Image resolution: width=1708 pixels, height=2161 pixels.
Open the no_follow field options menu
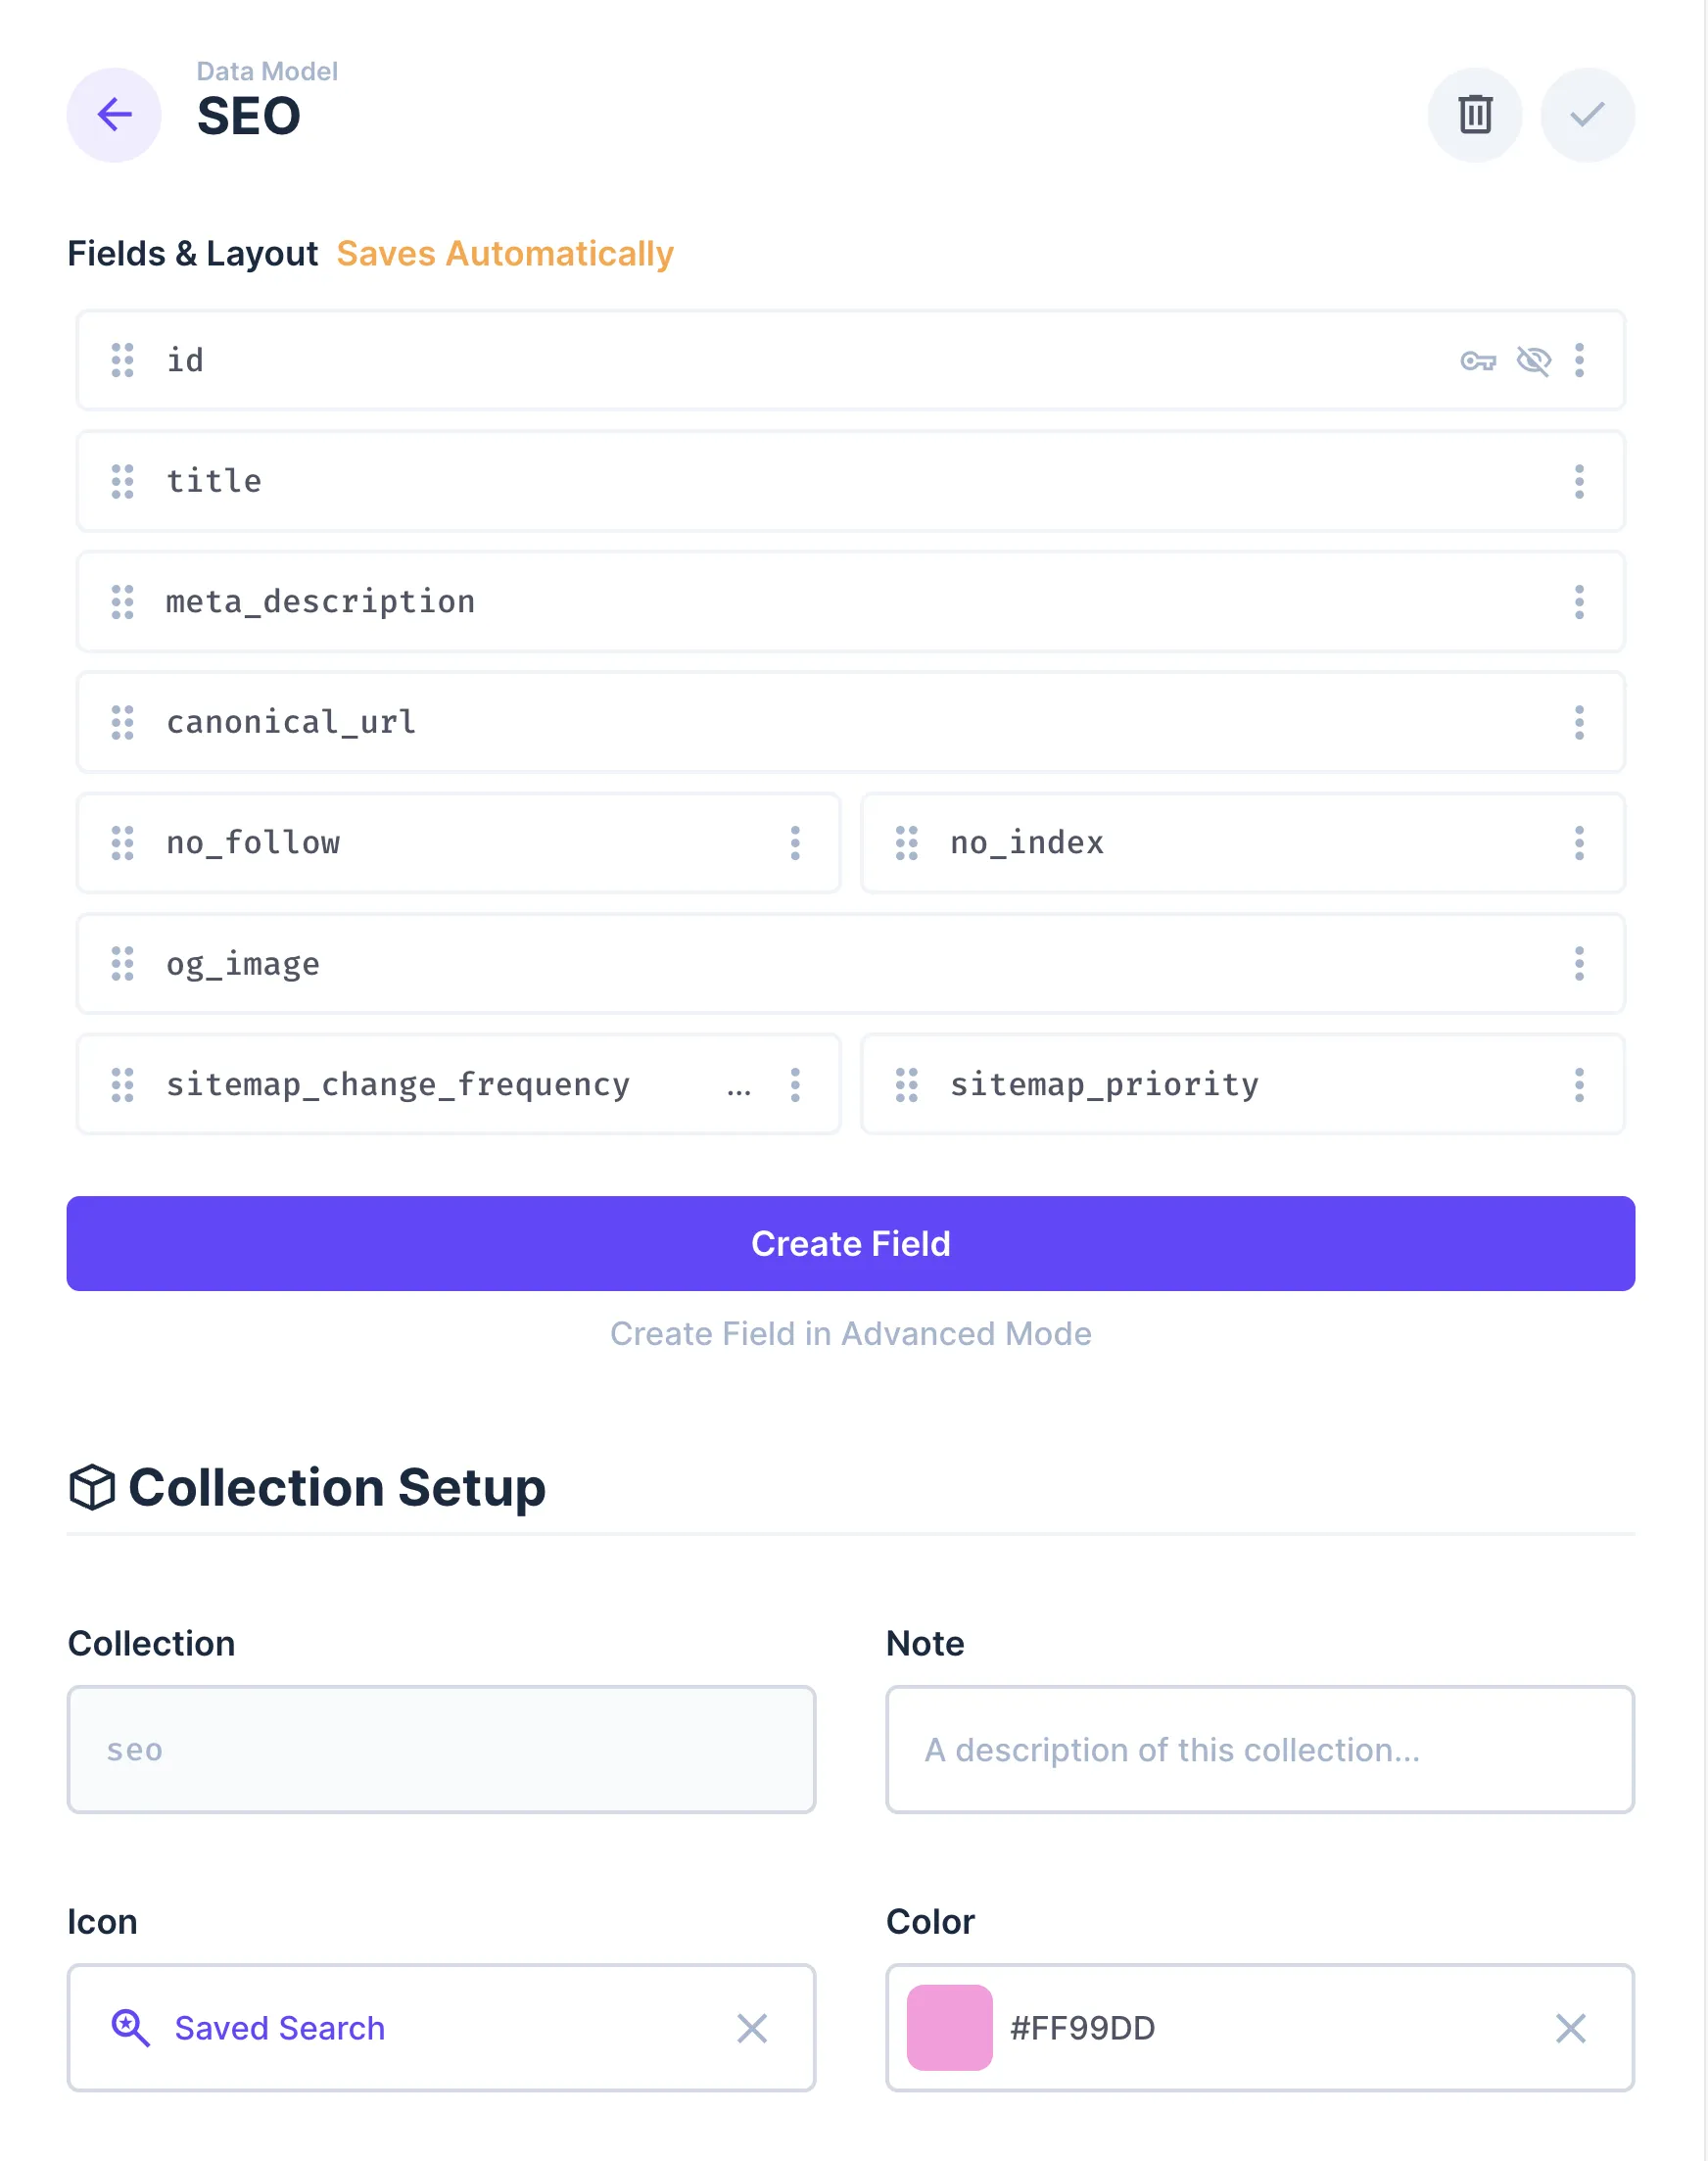pyautogui.click(x=795, y=844)
